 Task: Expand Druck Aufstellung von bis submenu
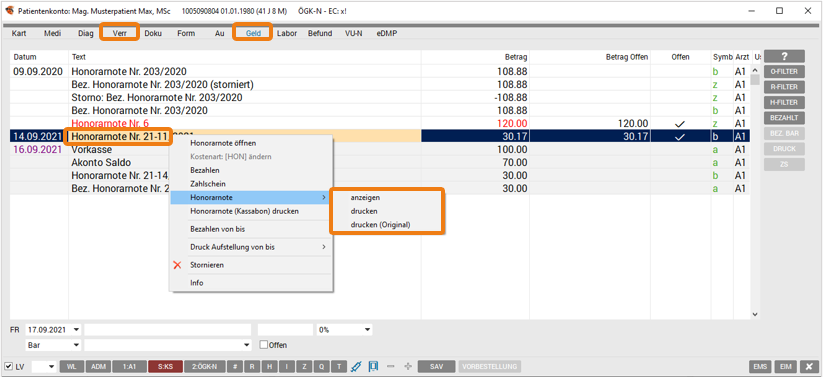251,247
